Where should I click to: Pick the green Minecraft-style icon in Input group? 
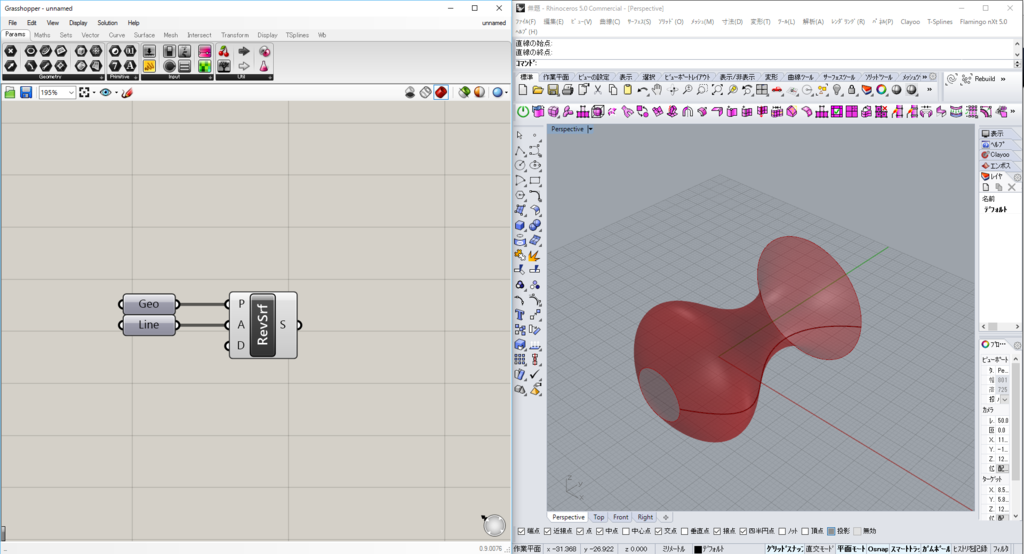point(204,66)
